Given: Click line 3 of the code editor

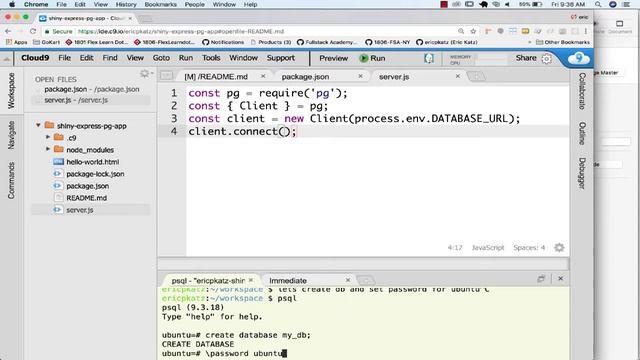Looking at the screenshot, I should (x=354, y=118).
